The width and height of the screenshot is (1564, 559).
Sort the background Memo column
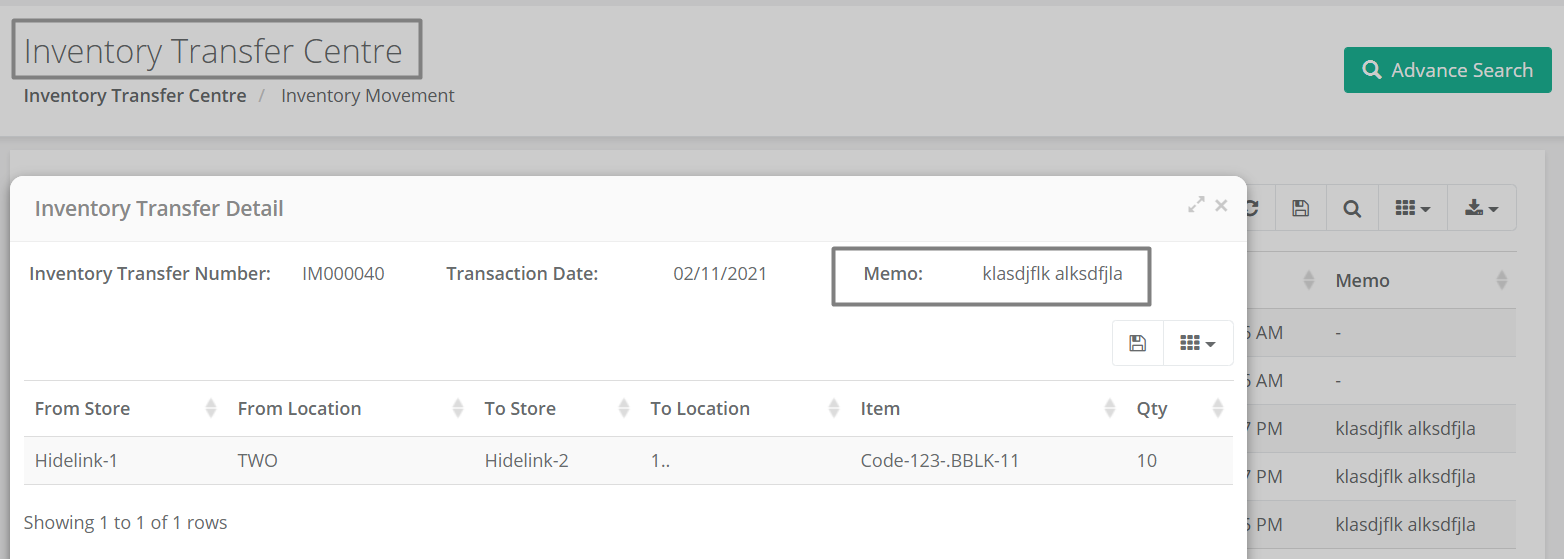(x=1420, y=280)
